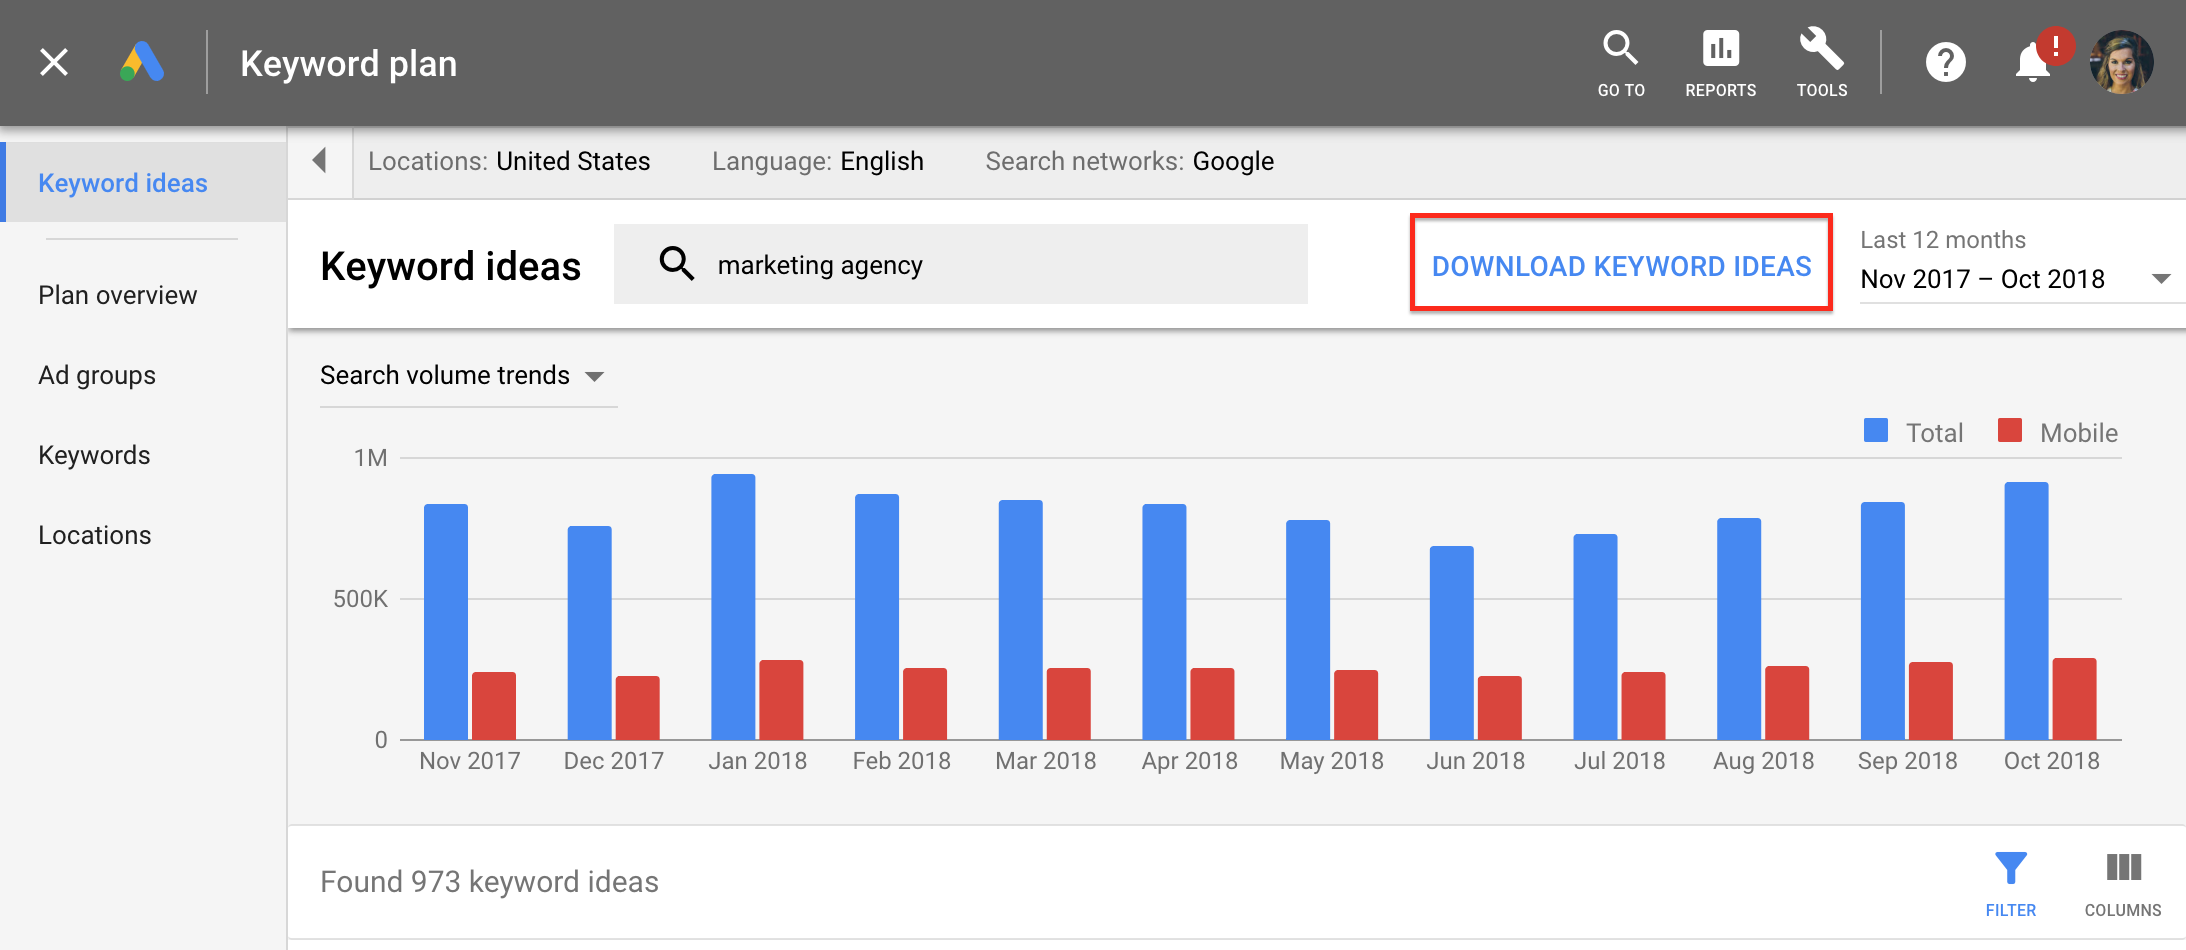
Task: Click Download Keyword Ideas
Action: click(1621, 266)
